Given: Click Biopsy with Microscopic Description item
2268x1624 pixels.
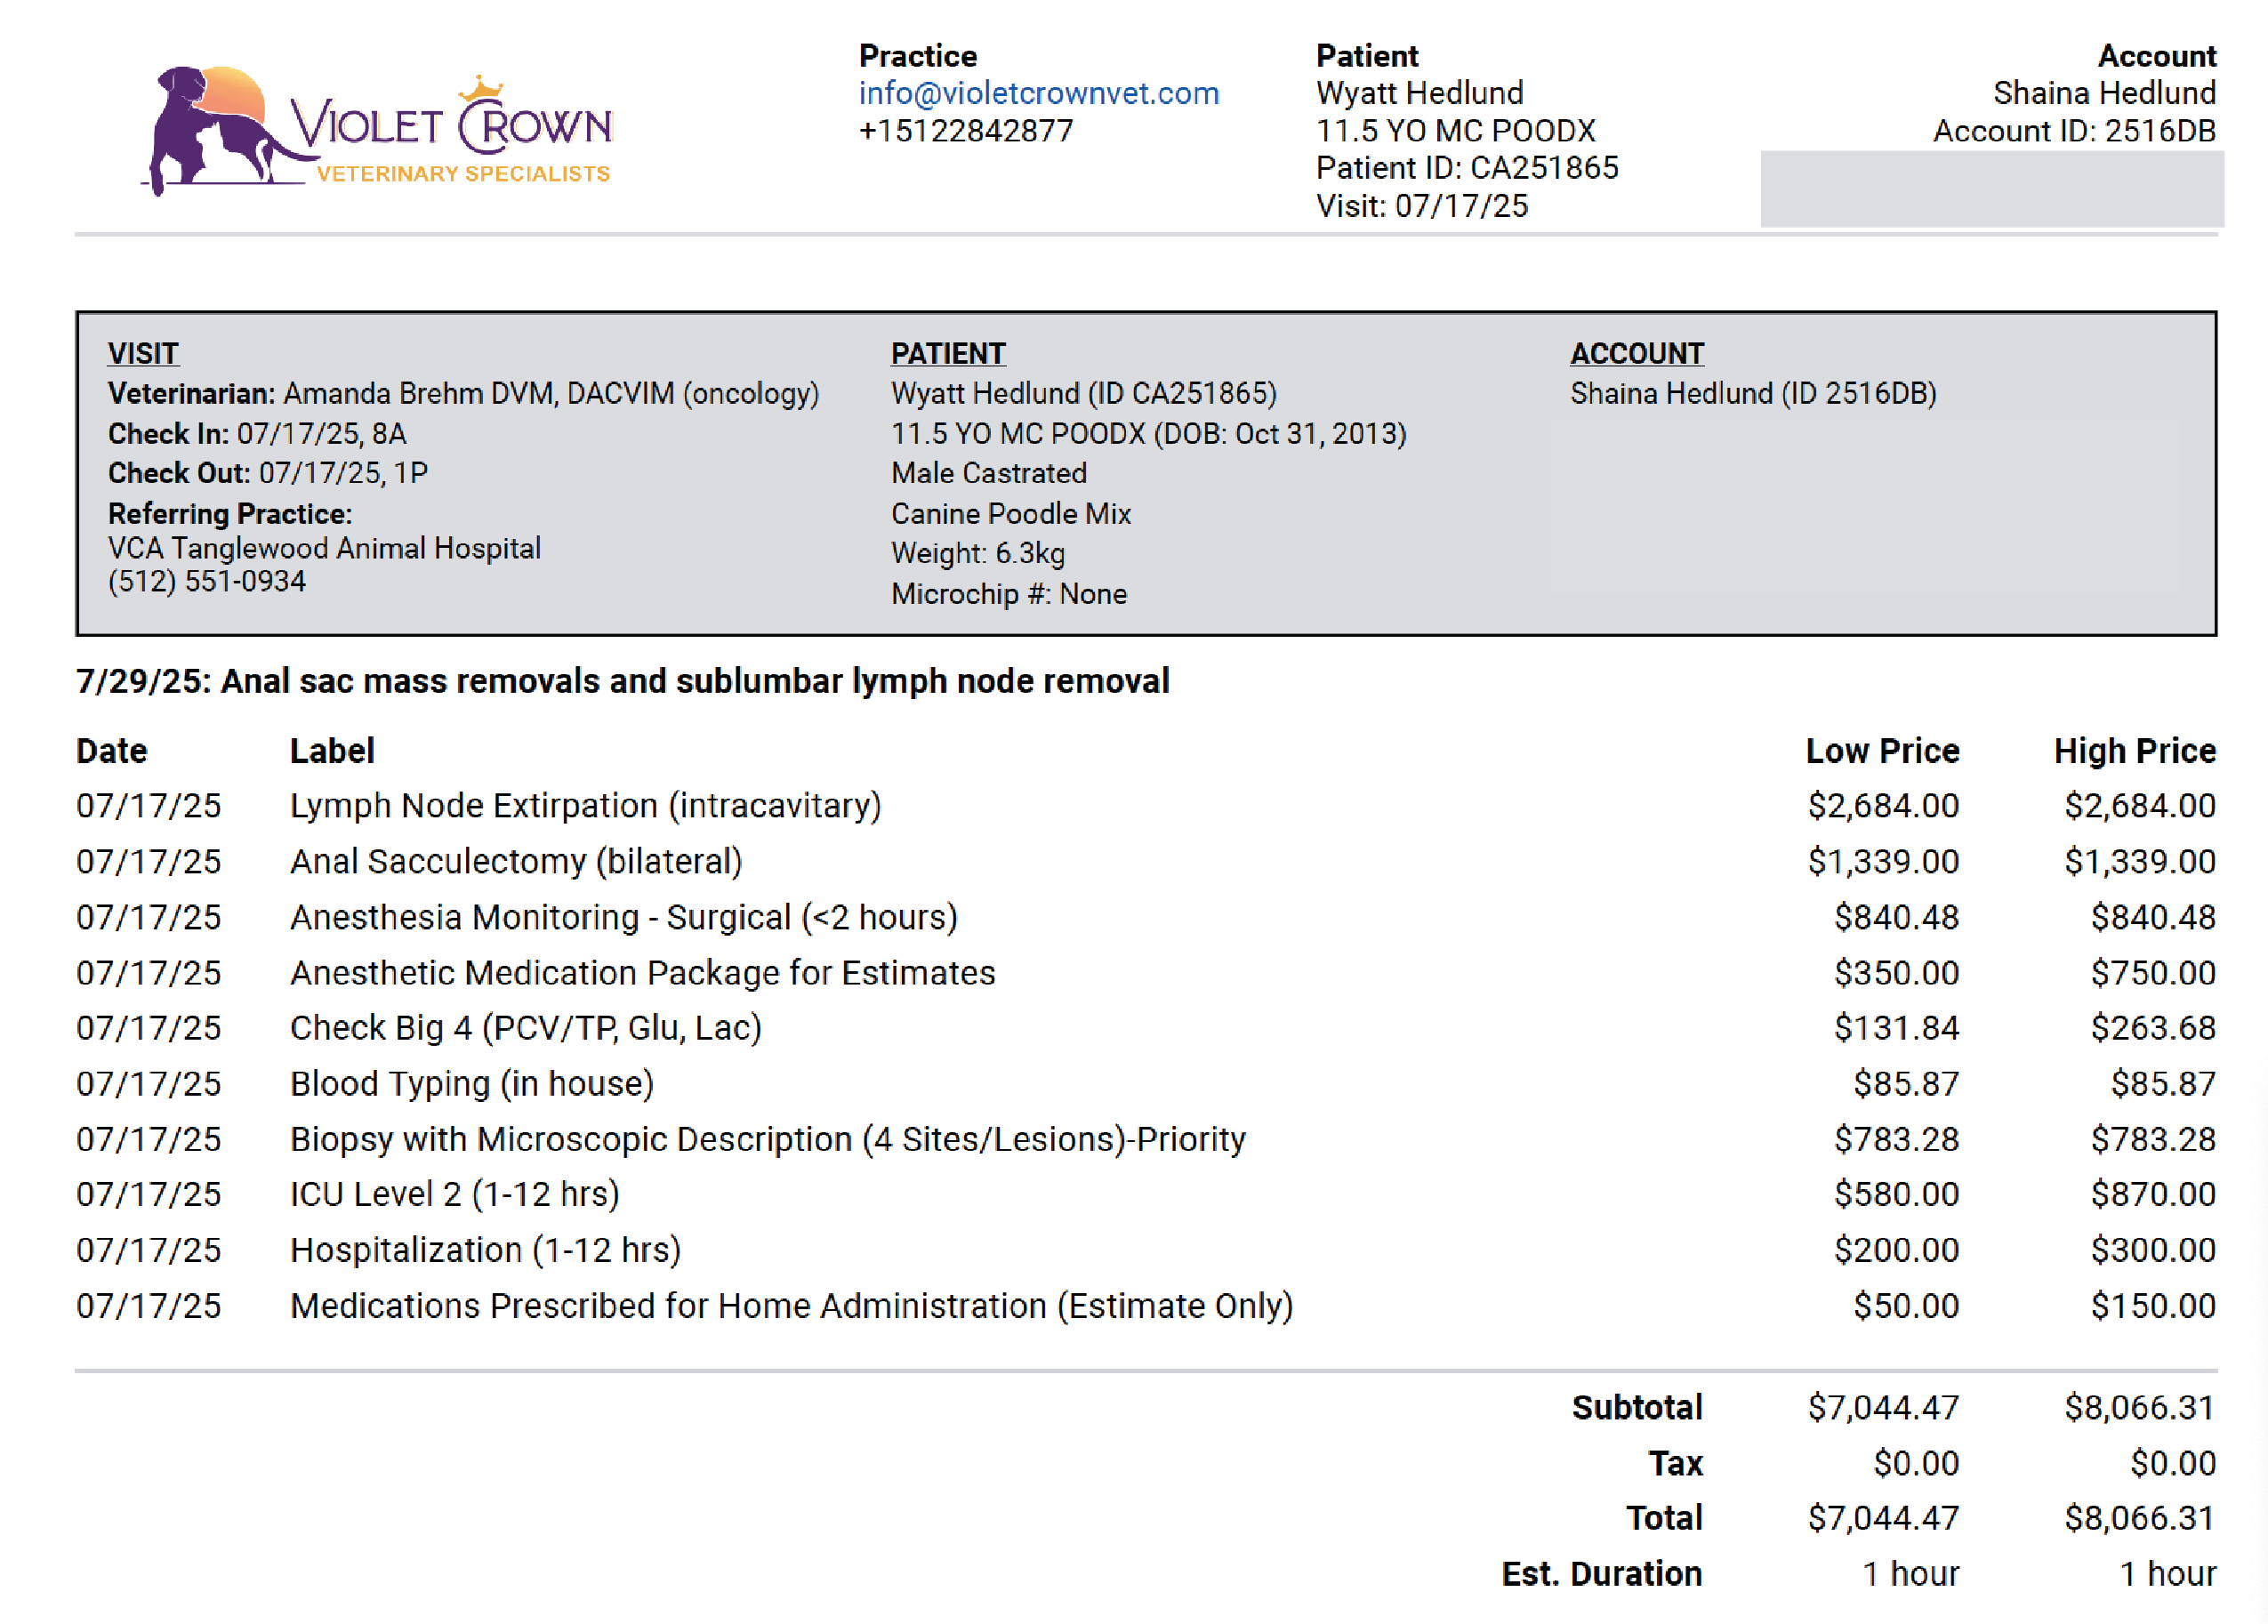Looking at the screenshot, I should pyautogui.click(x=767, y=1139).
